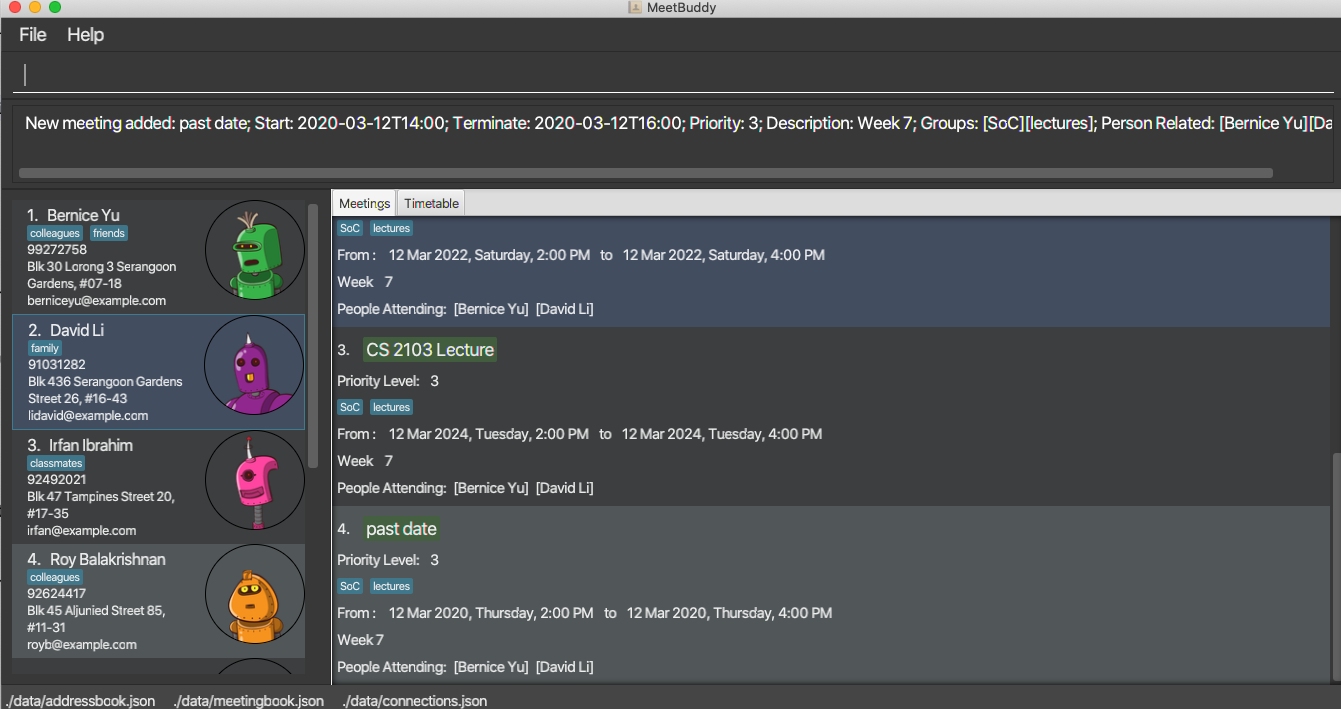Select contact name Roy Balakrishnan
Viewport: 1341px width, 709px height.
(x=108, y=559)
